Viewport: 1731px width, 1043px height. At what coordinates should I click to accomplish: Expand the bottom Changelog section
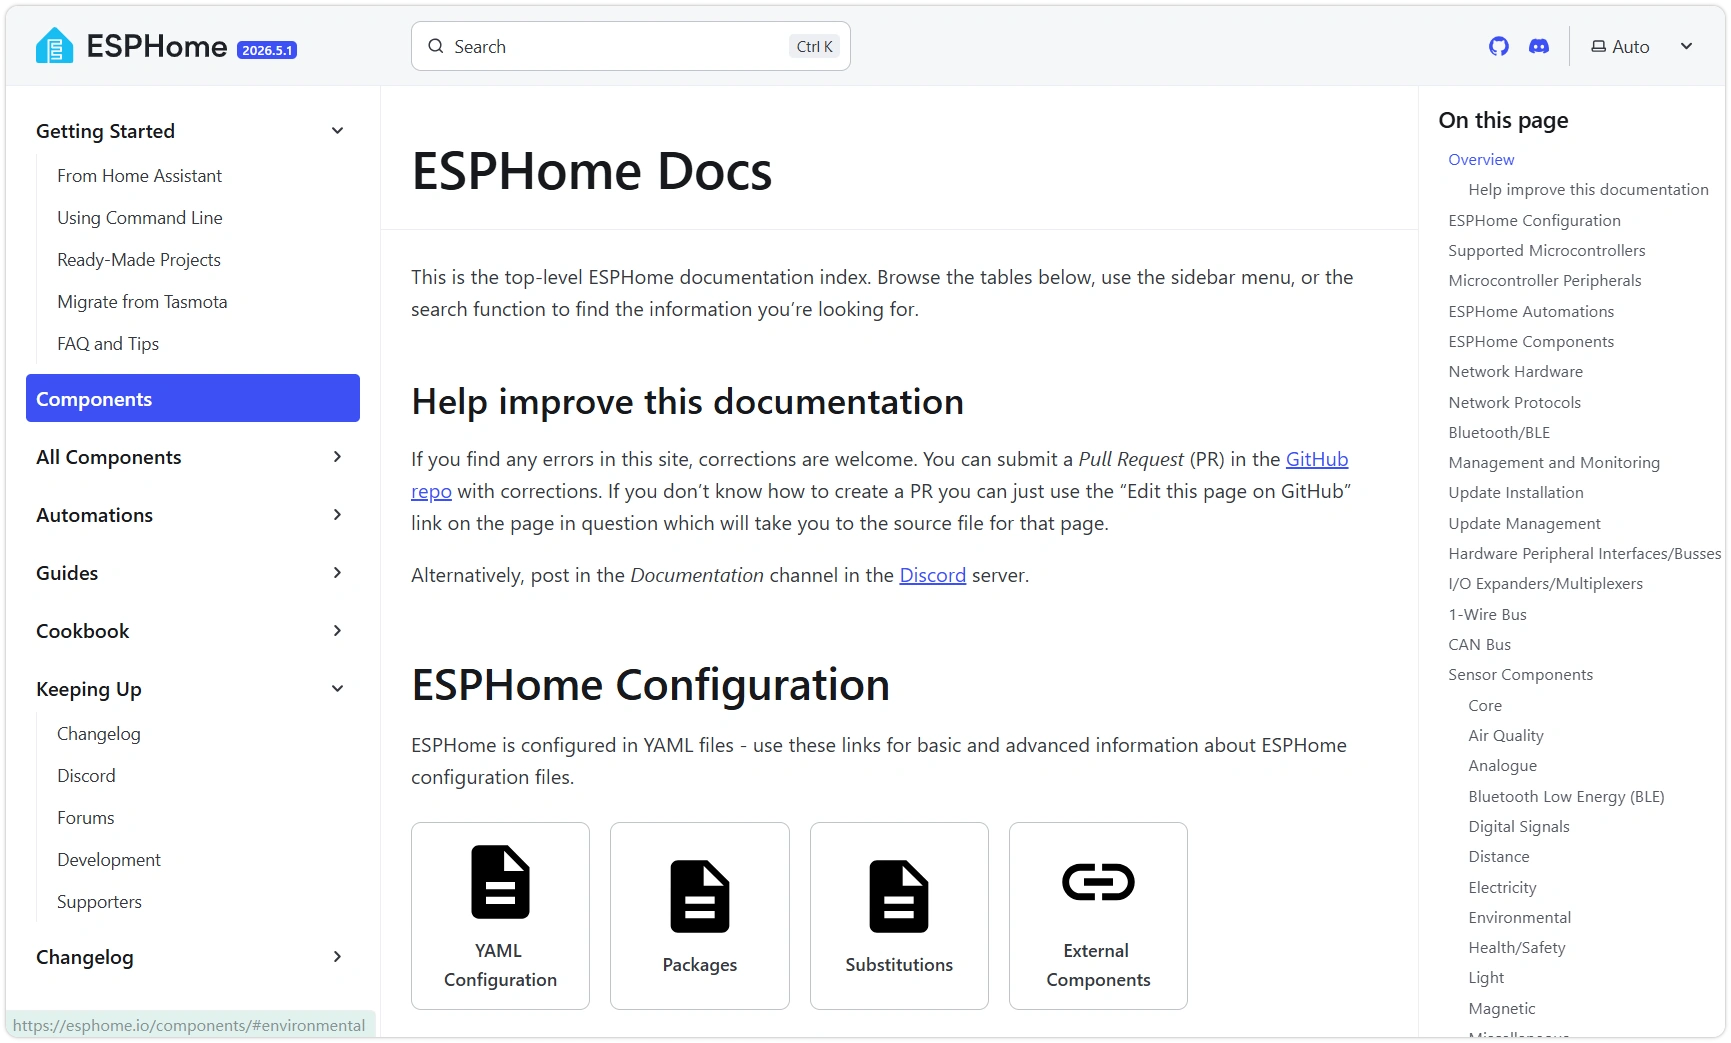tap(337, 957)
